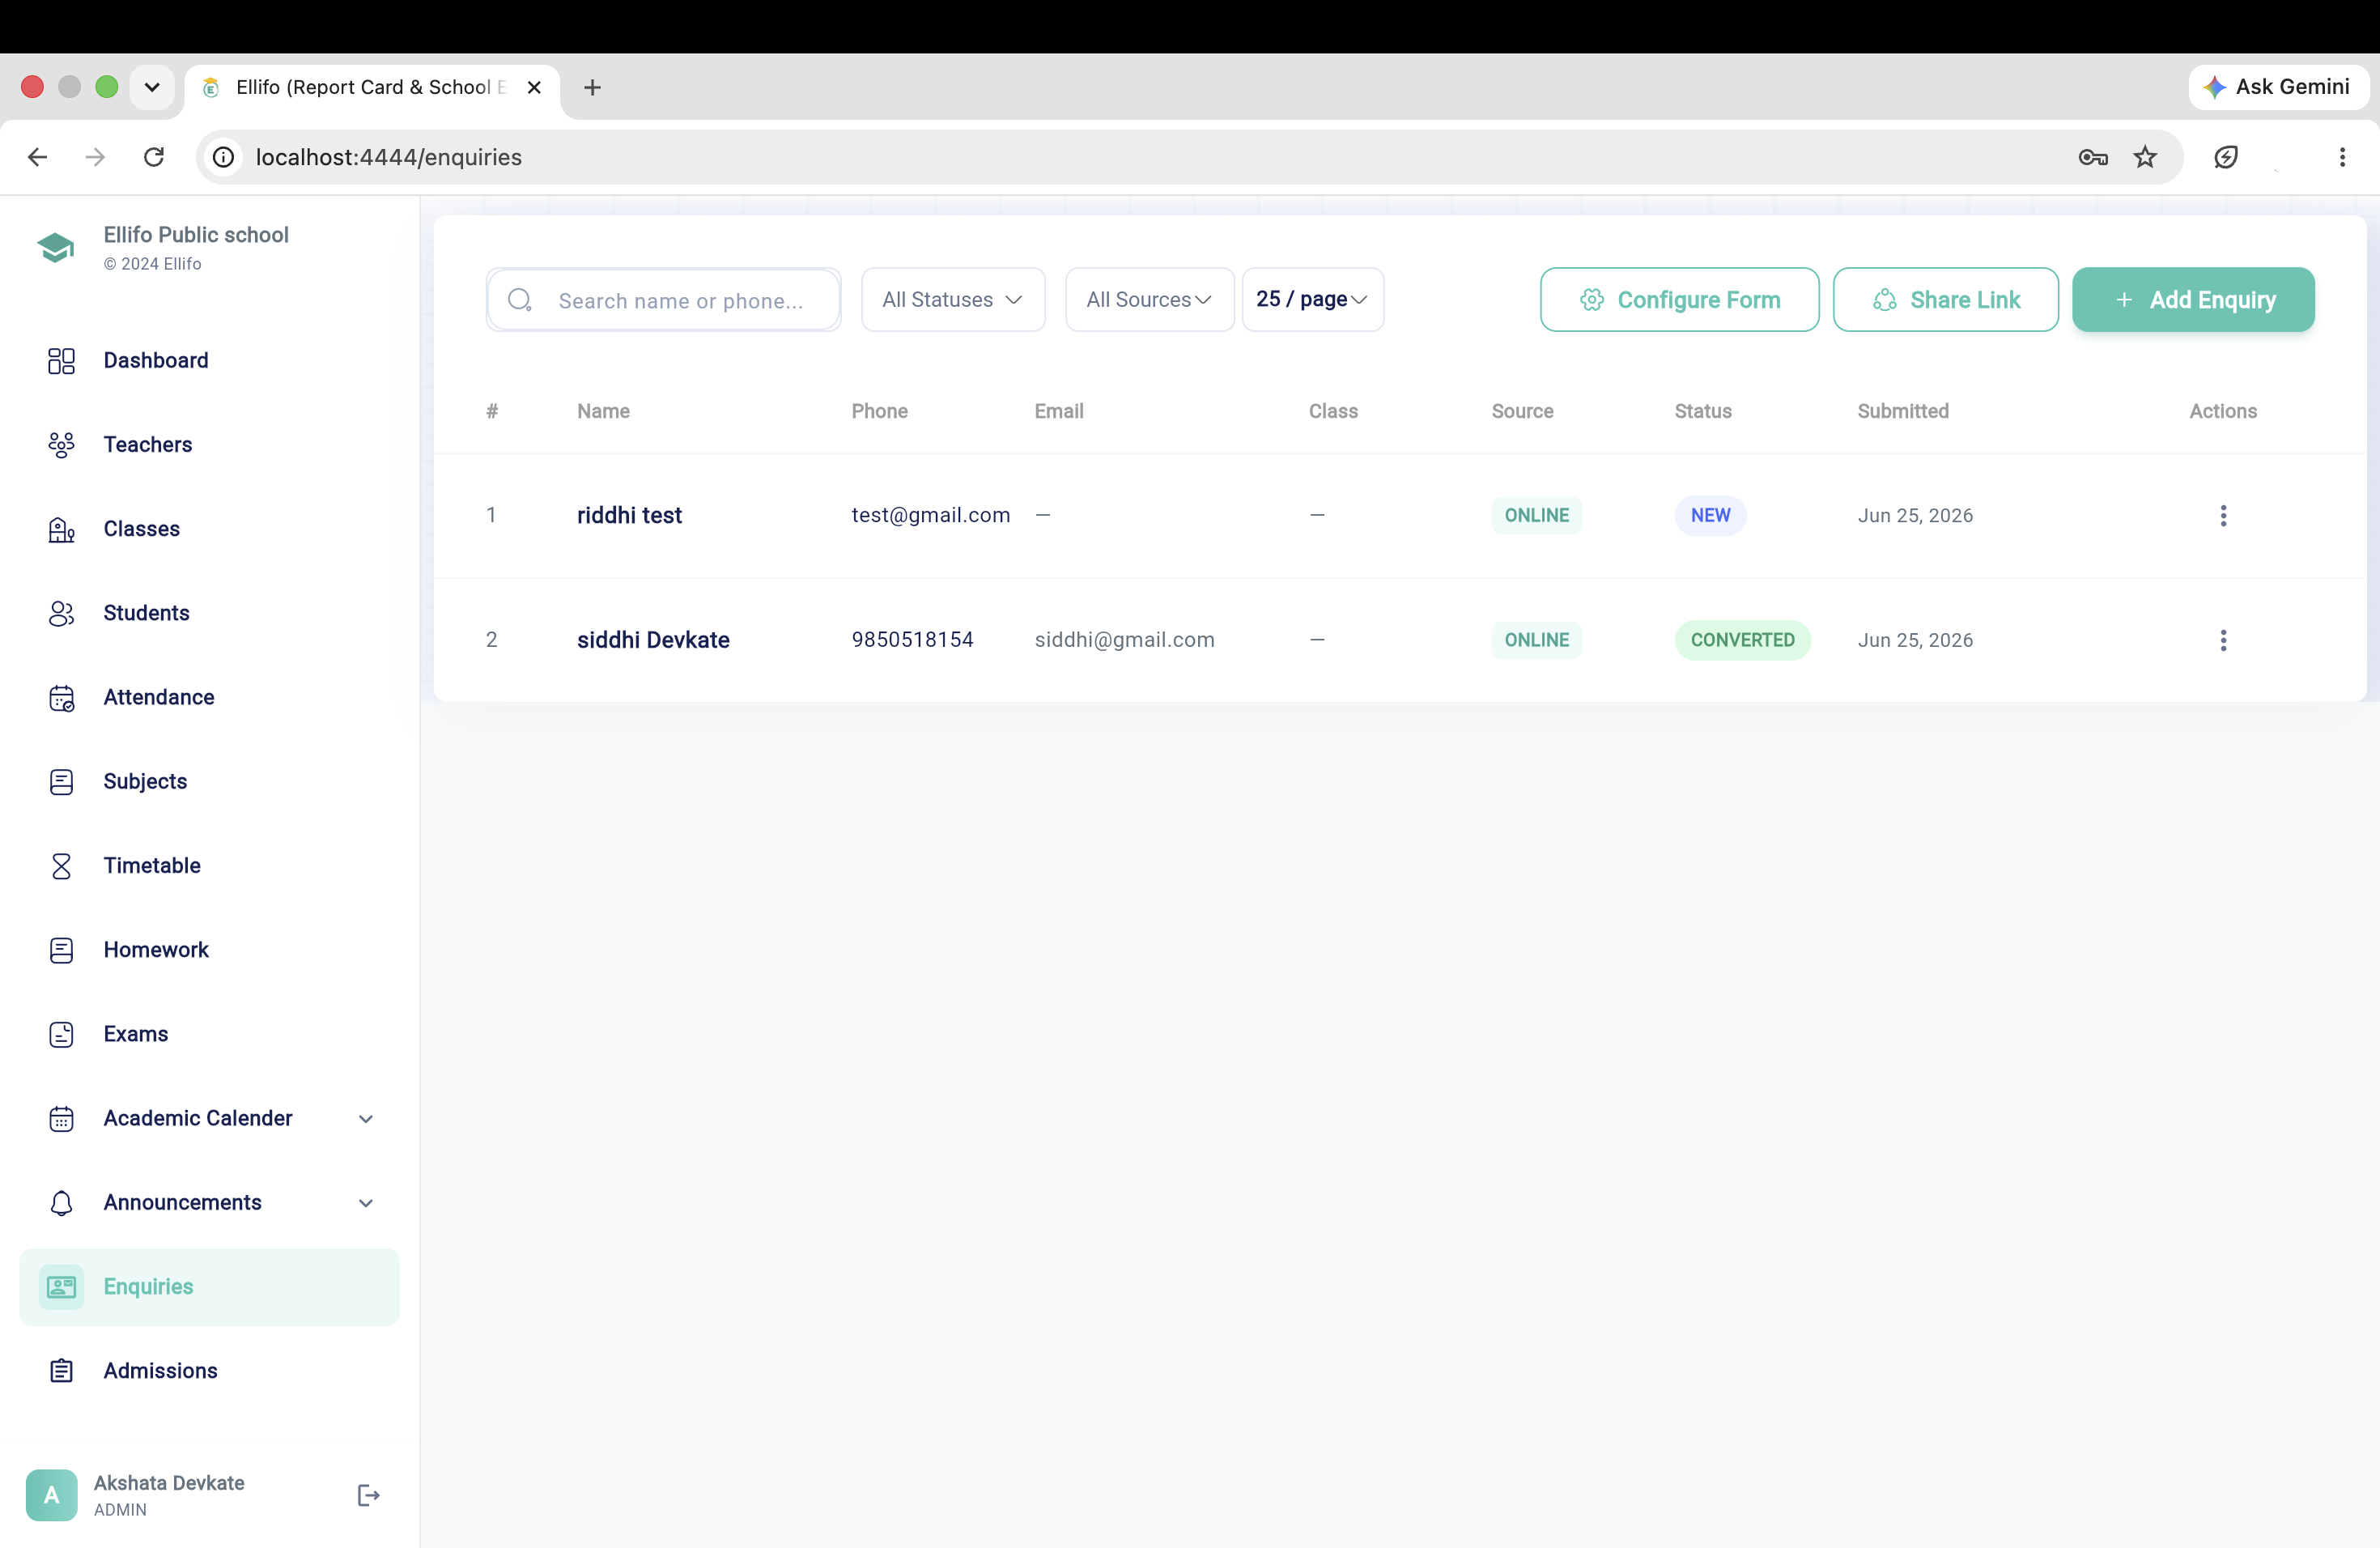Click the site information icon
Screen dimensions: 2380x1548
[224, 157]
